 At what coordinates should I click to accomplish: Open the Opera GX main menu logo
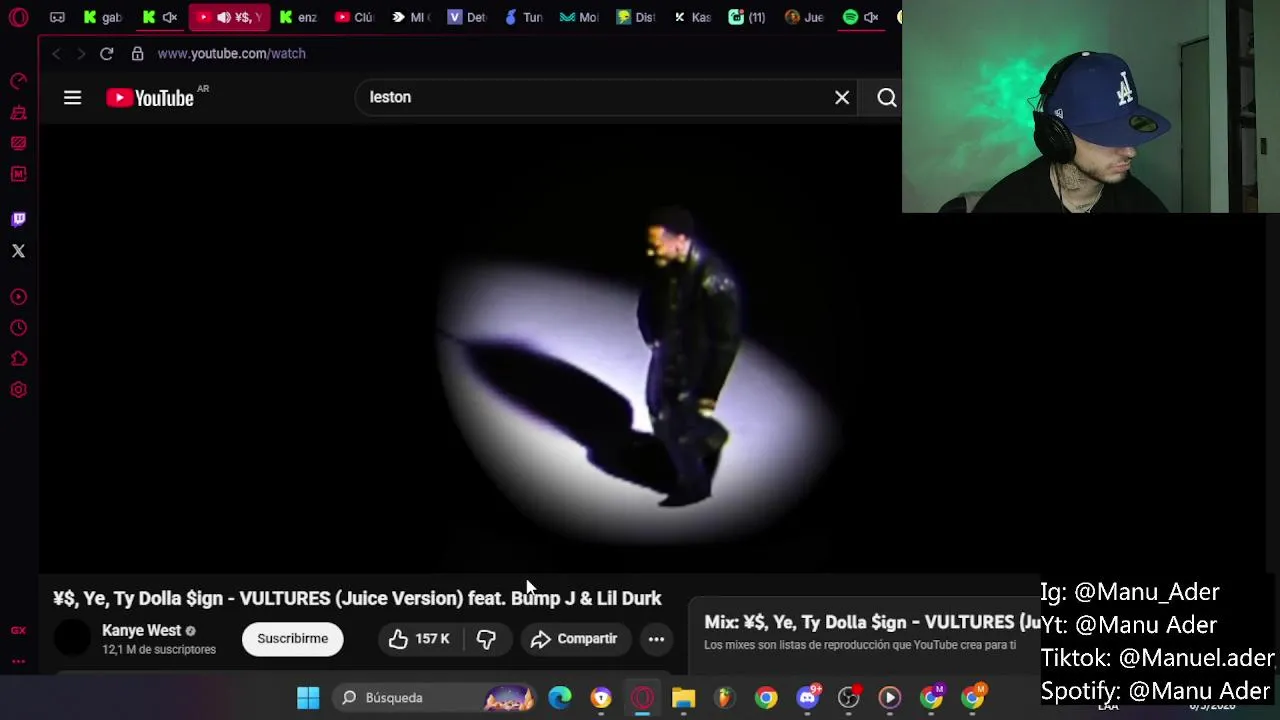[18, 17]
